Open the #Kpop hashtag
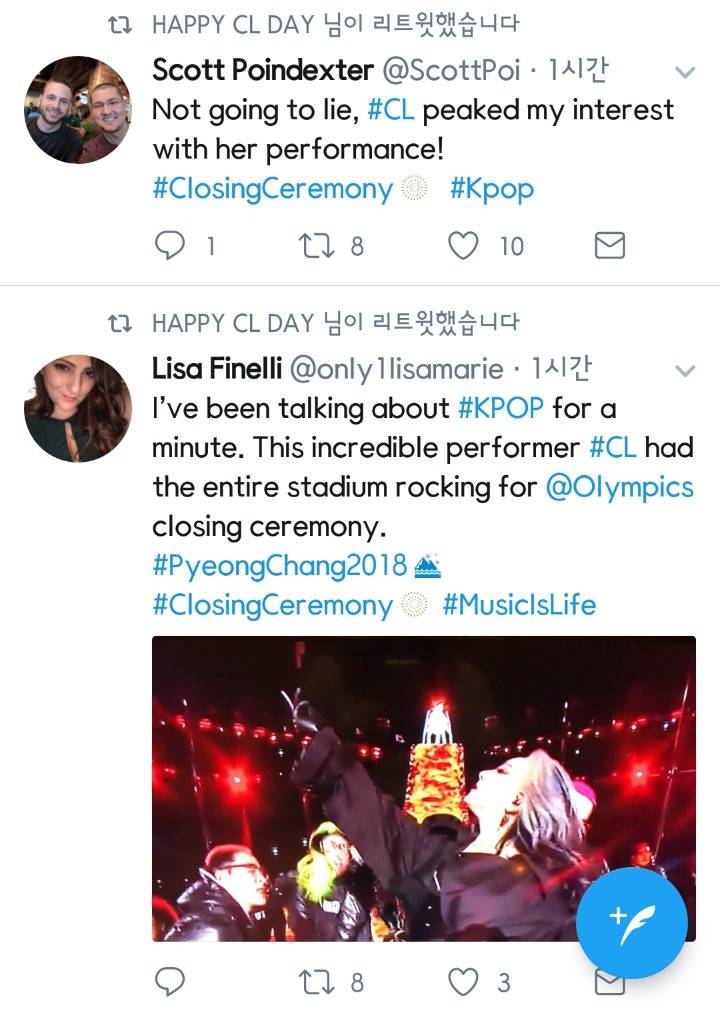Viewport: 720px width, 1011px height. click(491, 189)
